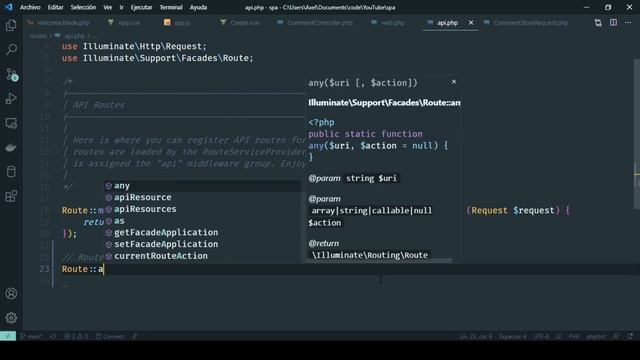
Task: Change indentation via the Espacios status item
Action: tap(513, 336)
